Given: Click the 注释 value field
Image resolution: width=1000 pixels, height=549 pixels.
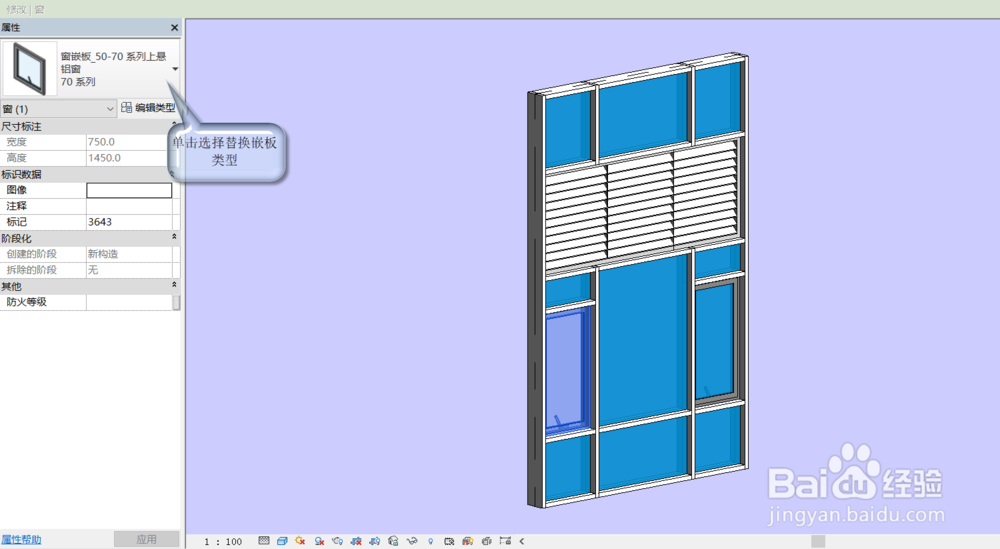Looking at the screenshot, I should coord(129,206).
